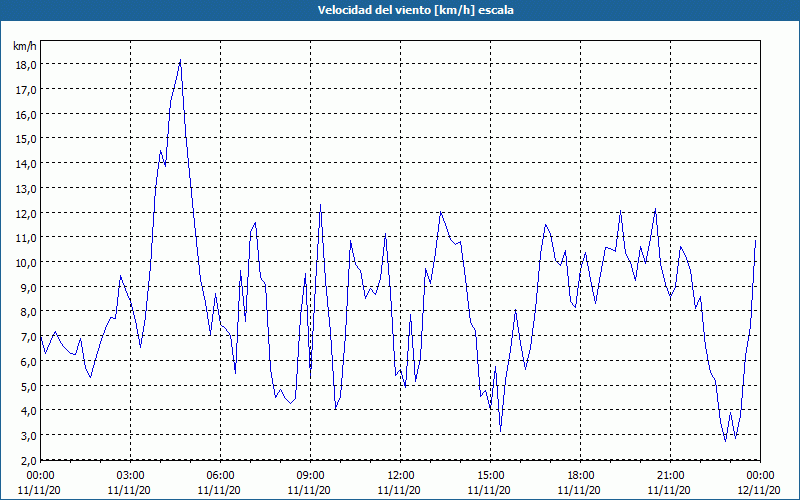Click the 7,0 y-axis label

[28, 337]
